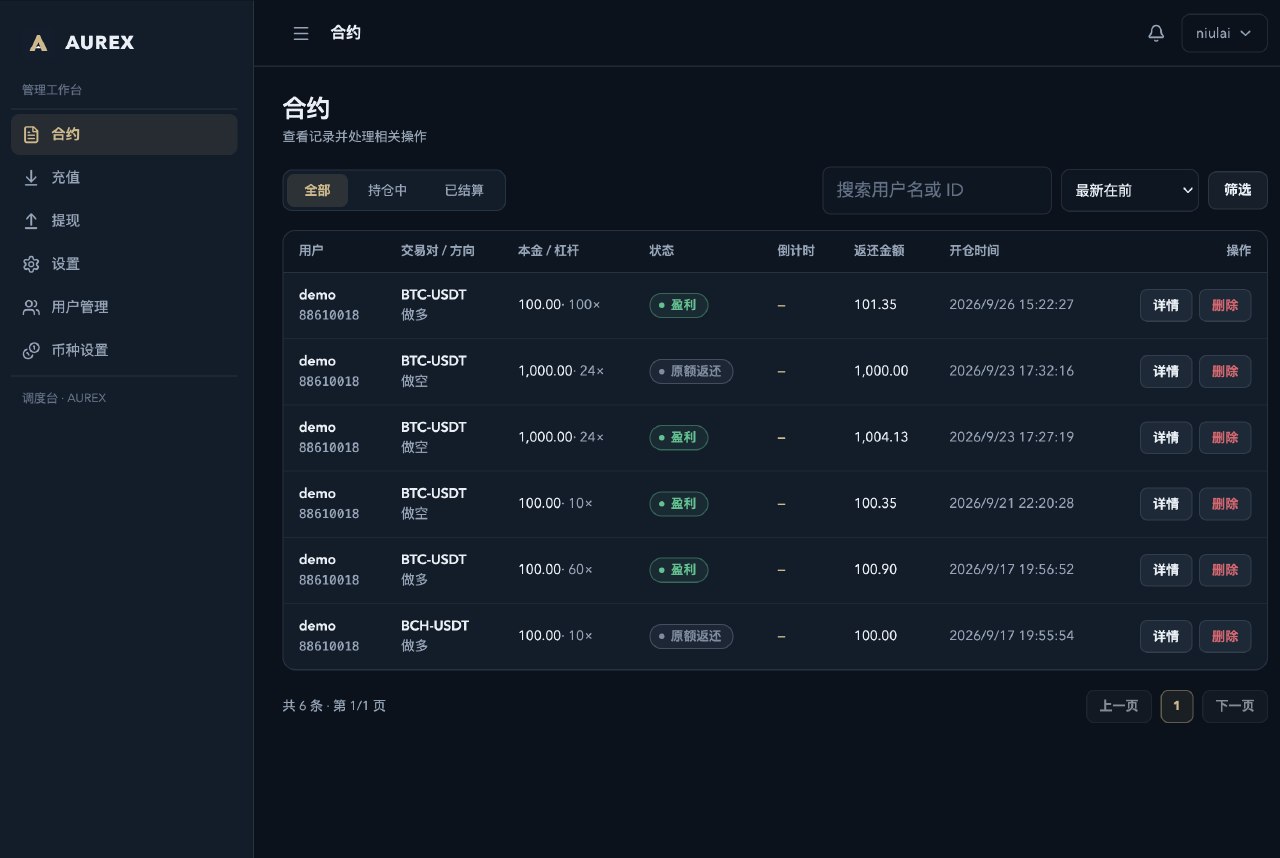1280x858 pixels.
Task: Click the 共 6 条 · 第 1/1 页 summary text
Action: (x=334, y=706)
